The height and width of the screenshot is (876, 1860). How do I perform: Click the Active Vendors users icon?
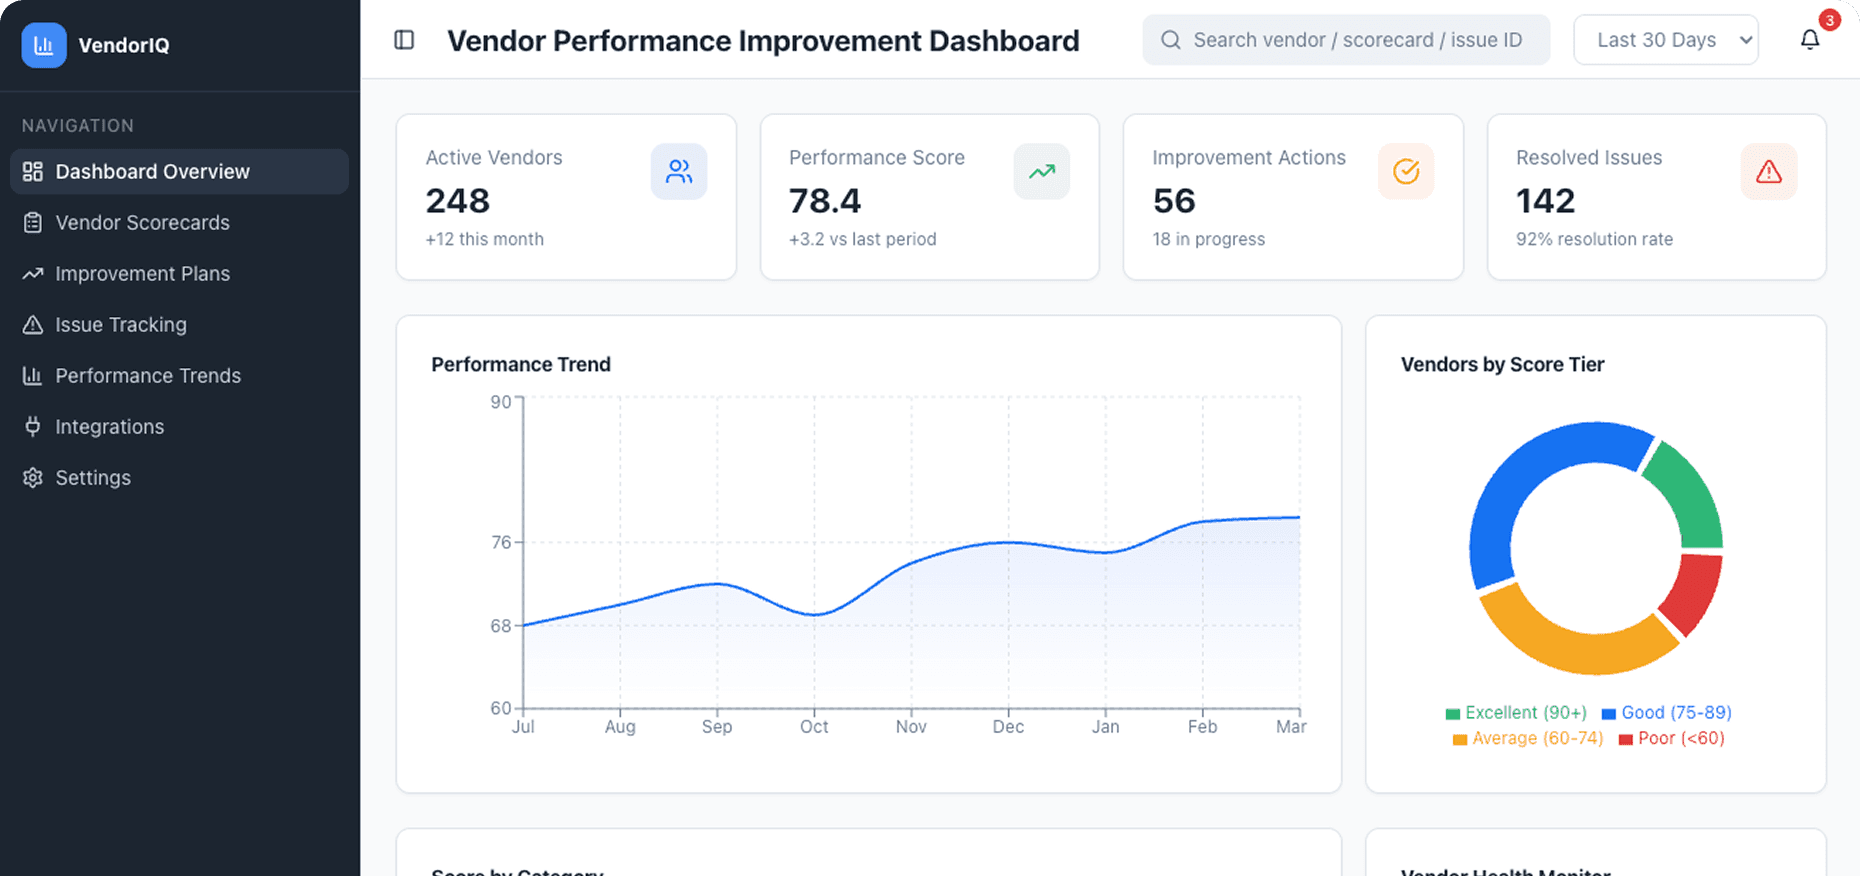tap(679, 172)
